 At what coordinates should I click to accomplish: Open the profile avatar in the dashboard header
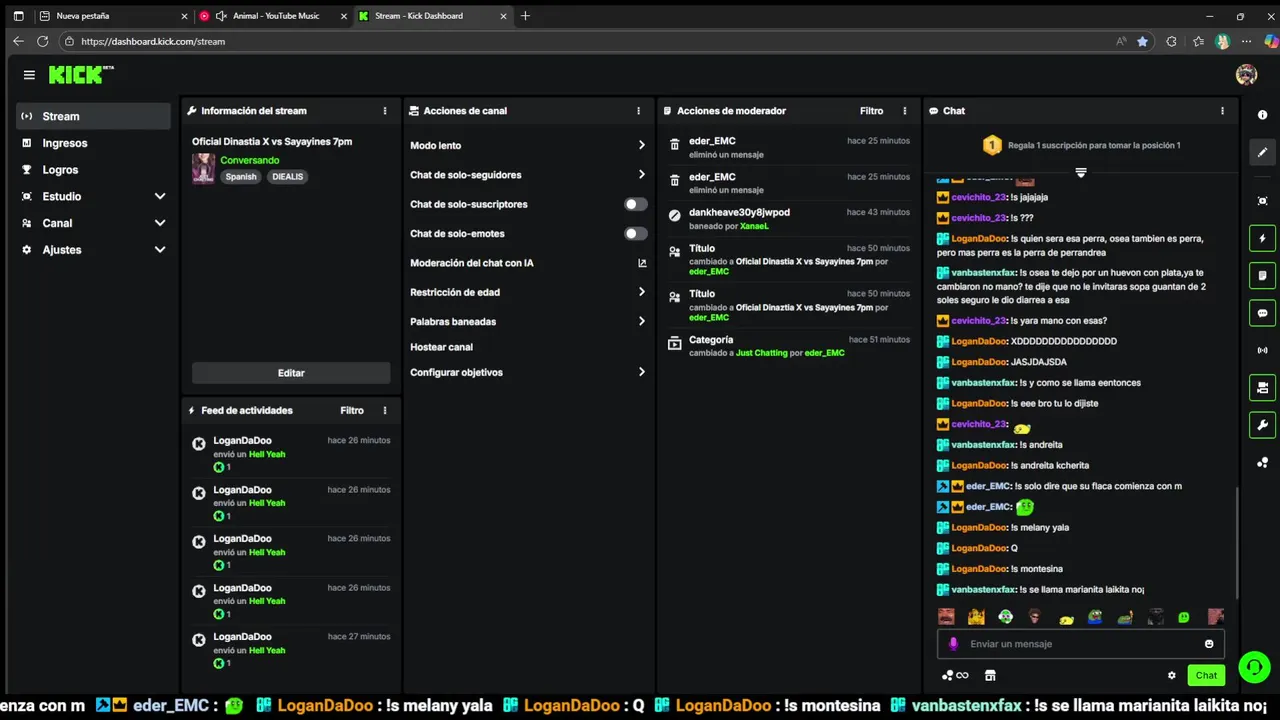1246,75
